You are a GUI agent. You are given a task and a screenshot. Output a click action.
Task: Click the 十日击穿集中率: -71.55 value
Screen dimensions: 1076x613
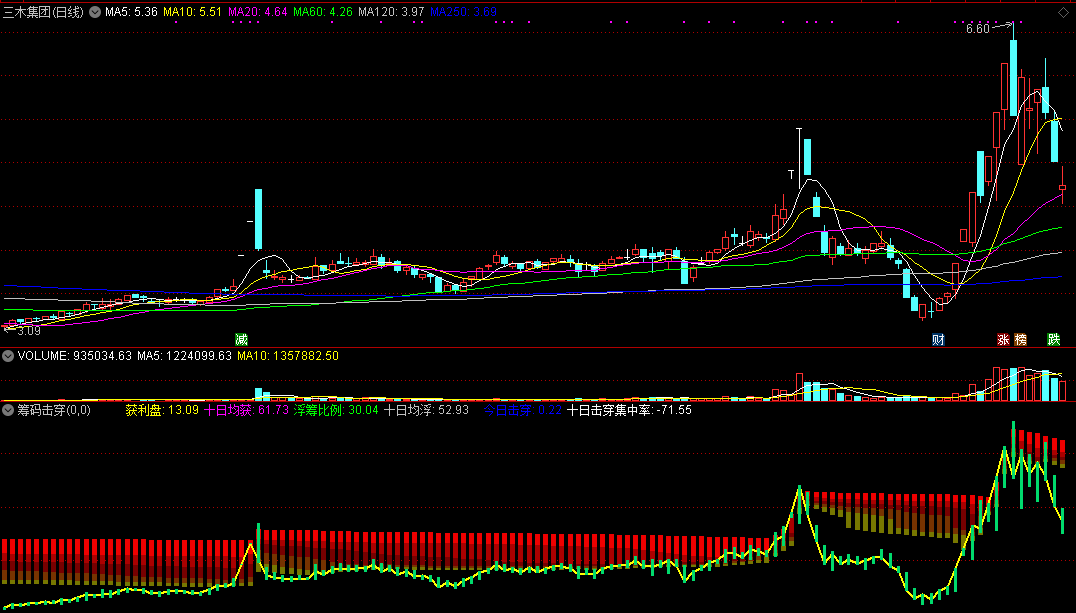[629, 410]
